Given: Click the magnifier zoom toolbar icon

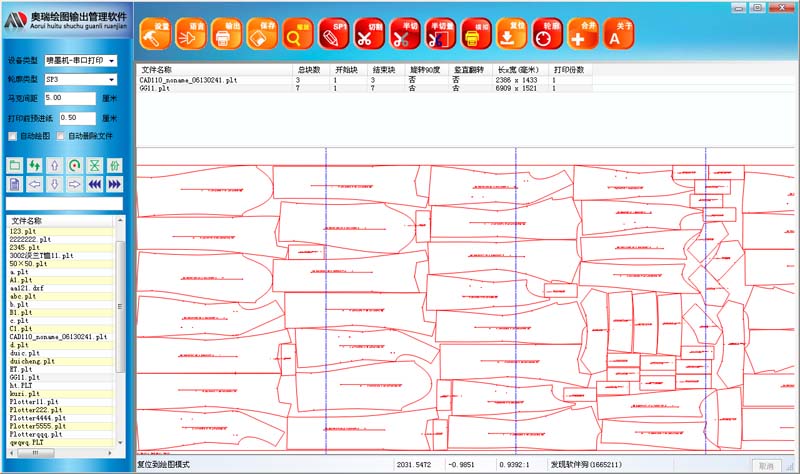Looking at the screenshot, I should click(x=297, y=34).
